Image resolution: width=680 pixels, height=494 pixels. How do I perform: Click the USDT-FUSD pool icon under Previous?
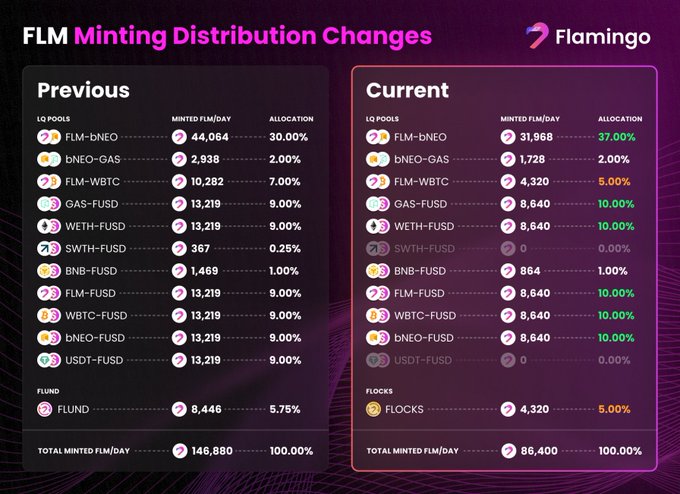49,360
